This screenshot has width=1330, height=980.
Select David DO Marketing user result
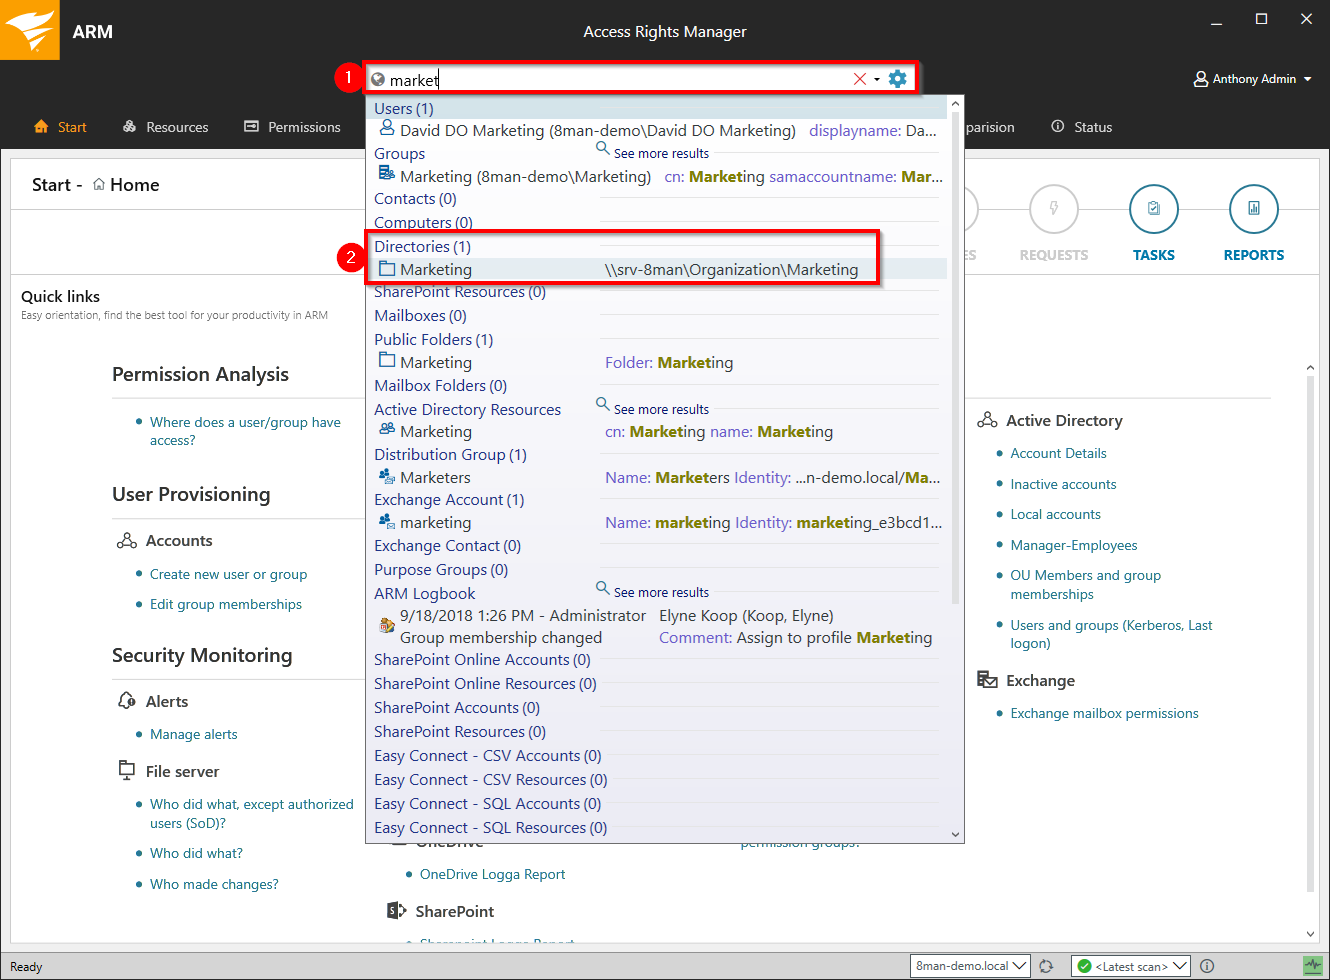(597, 131)
